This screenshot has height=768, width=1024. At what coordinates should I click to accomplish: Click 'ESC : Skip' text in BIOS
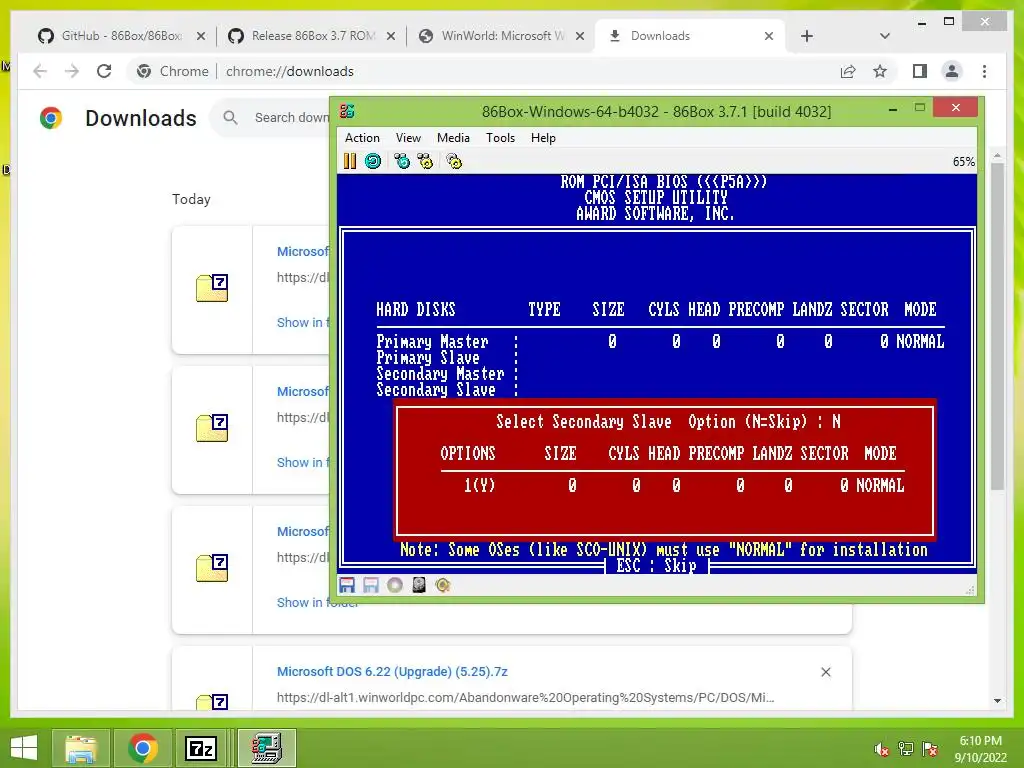(656, 566)
